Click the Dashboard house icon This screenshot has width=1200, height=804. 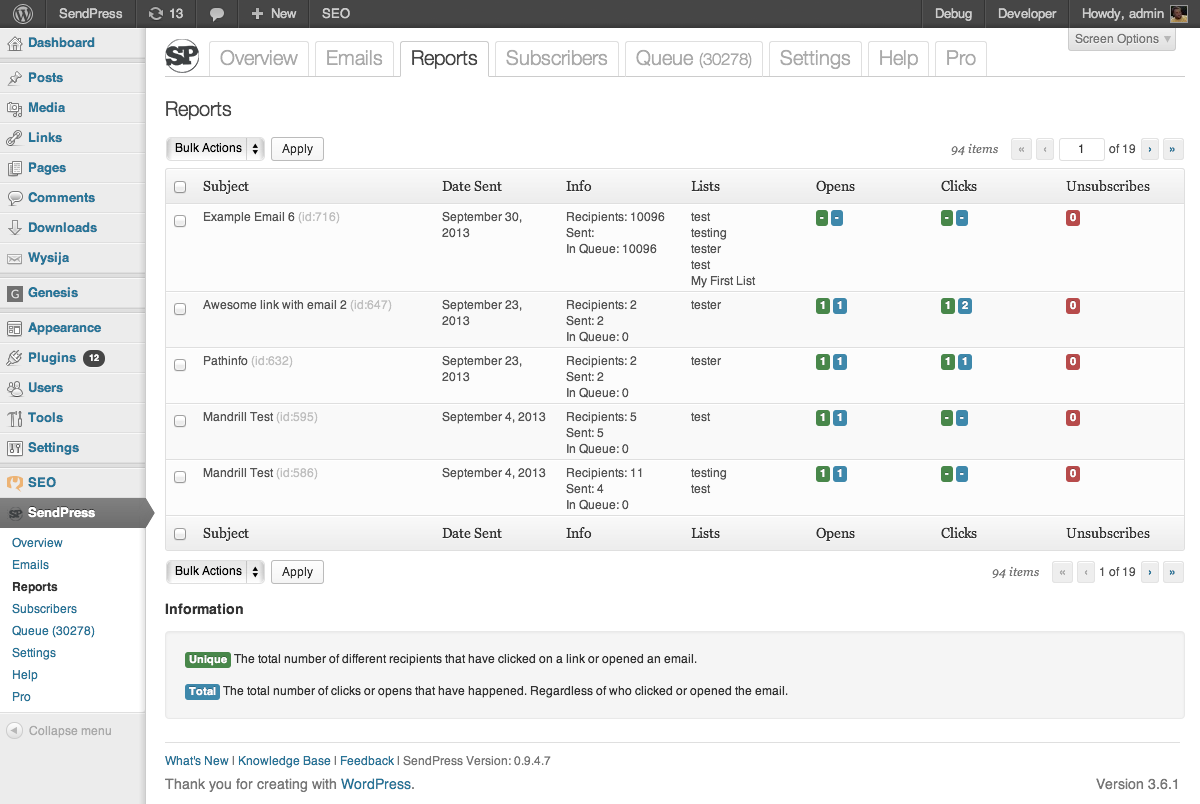point(15,43)
